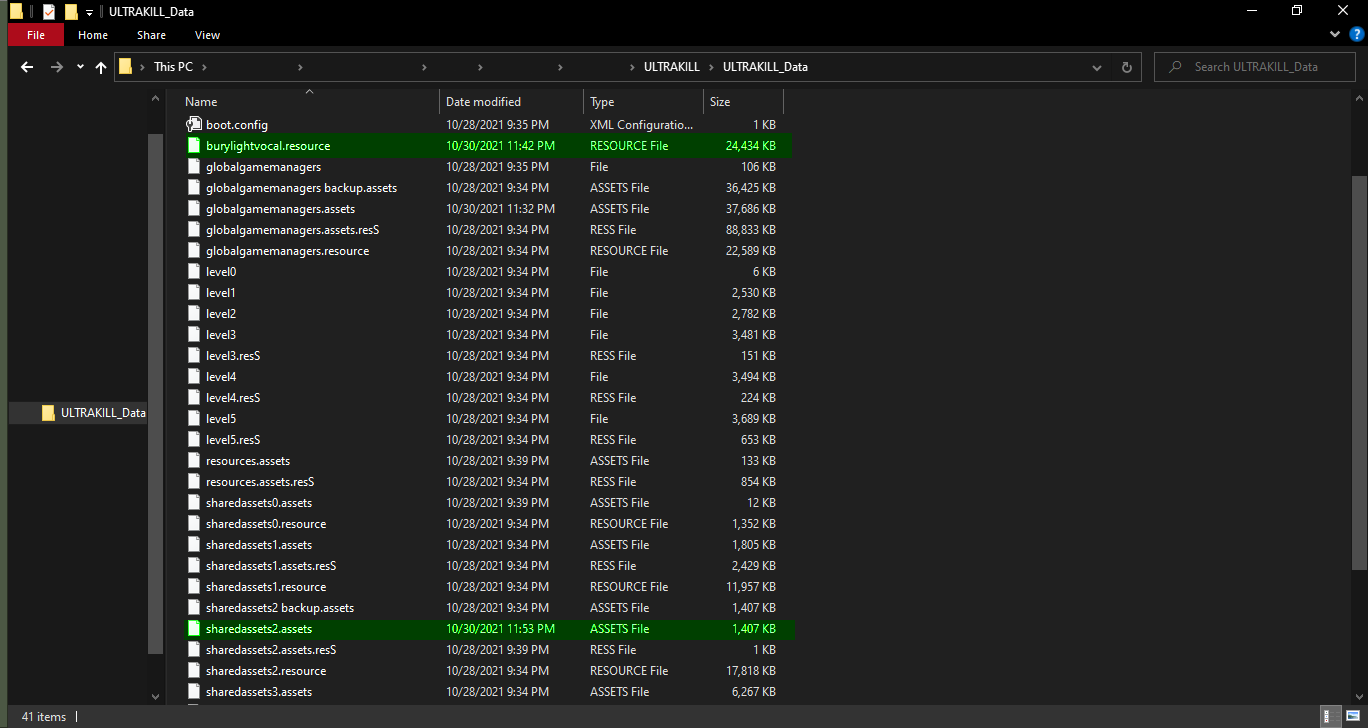Click the burylightvocal.resource file icon
The image size is (1368, 728).
[195, 146]
